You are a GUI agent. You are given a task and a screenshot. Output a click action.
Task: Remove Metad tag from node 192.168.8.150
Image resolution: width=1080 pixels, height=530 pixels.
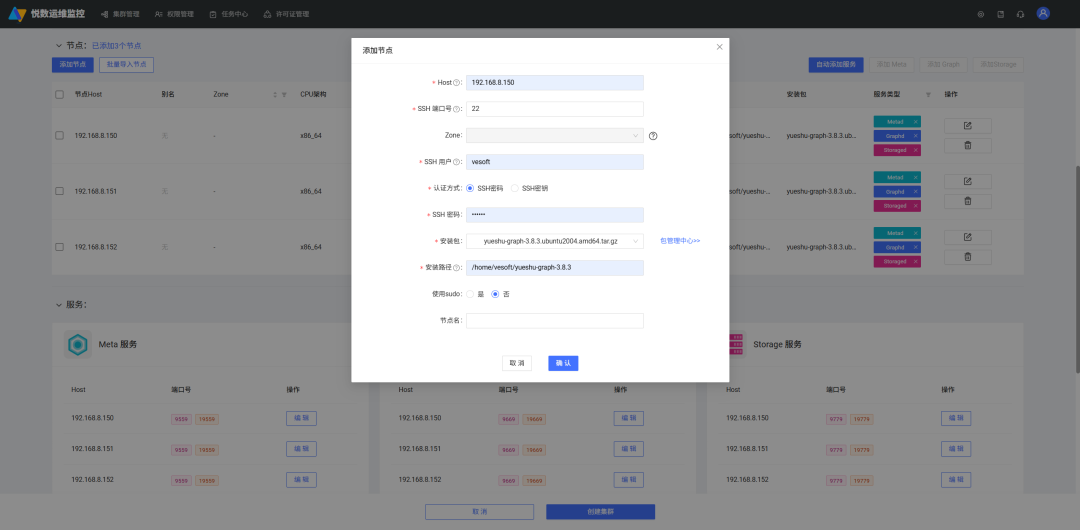click(x=915, y=121)
